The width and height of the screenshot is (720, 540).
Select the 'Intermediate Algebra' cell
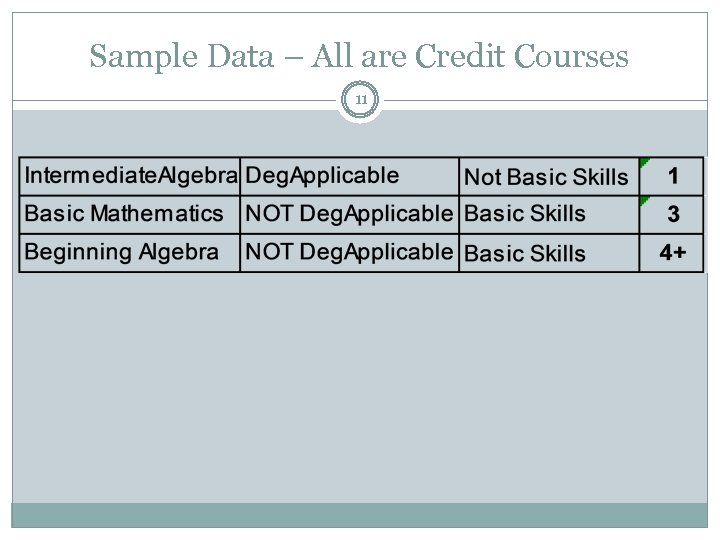click(x=130, y=176)
